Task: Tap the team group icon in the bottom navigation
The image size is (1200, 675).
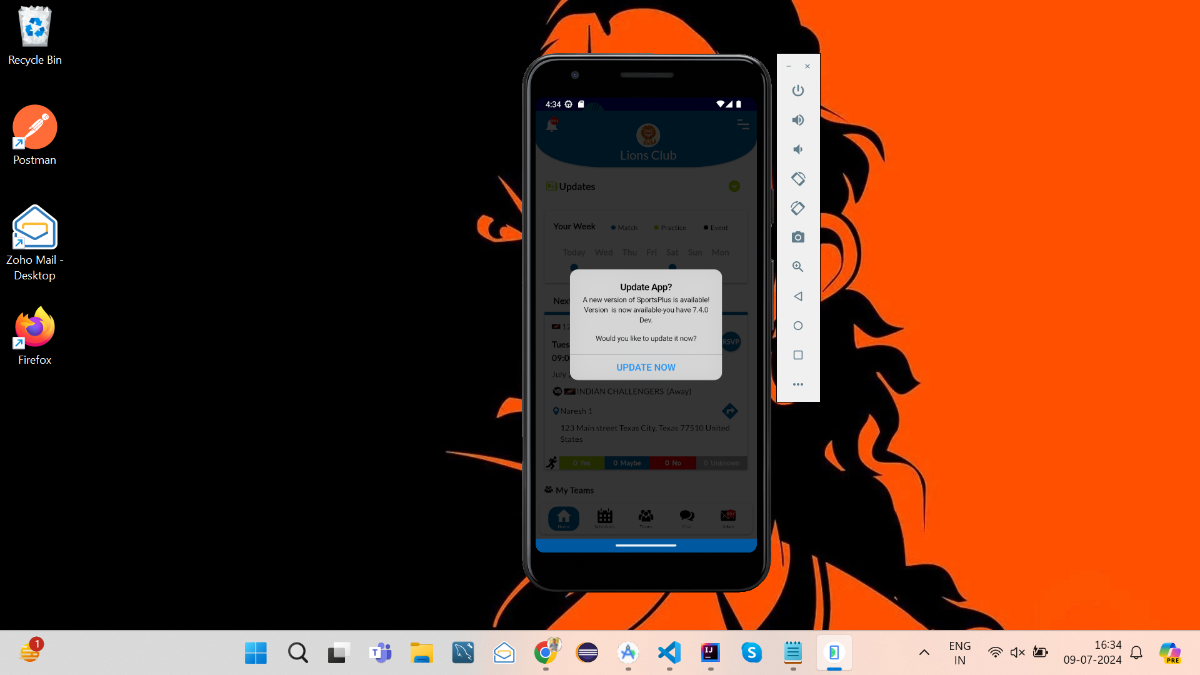Action: click(x=646, y=518)
